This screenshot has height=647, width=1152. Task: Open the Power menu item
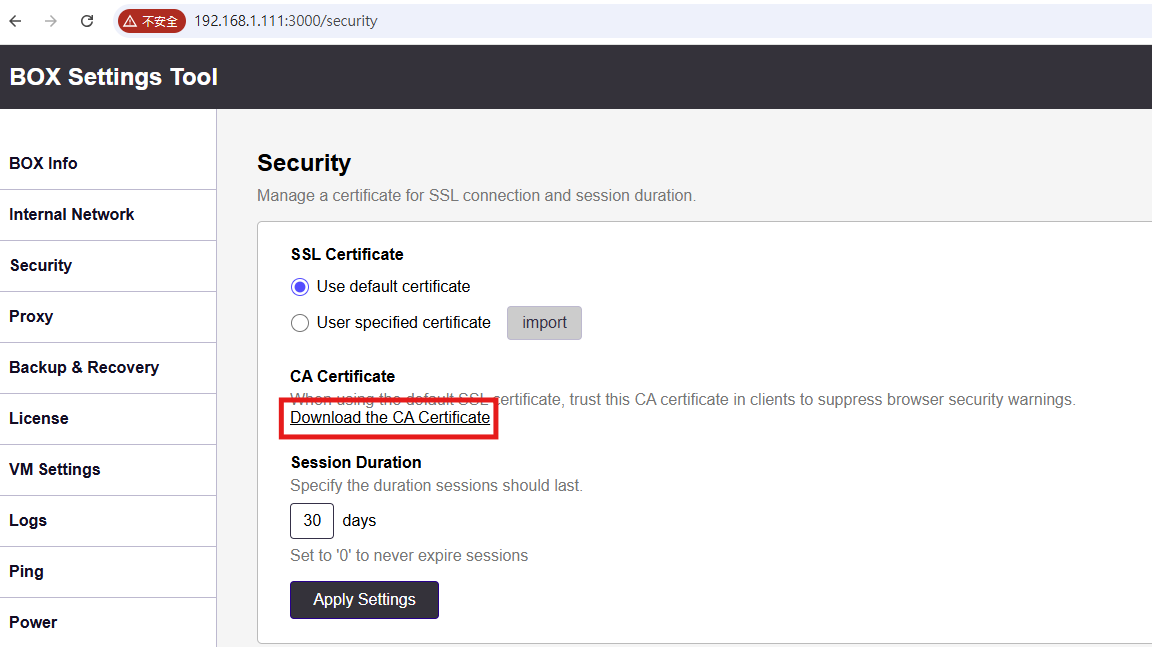[x=108, y=623]
